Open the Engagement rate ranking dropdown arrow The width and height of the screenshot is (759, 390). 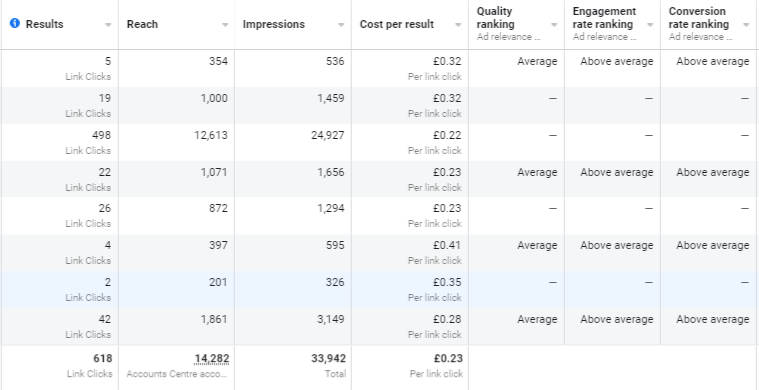[x=650, y=25]
